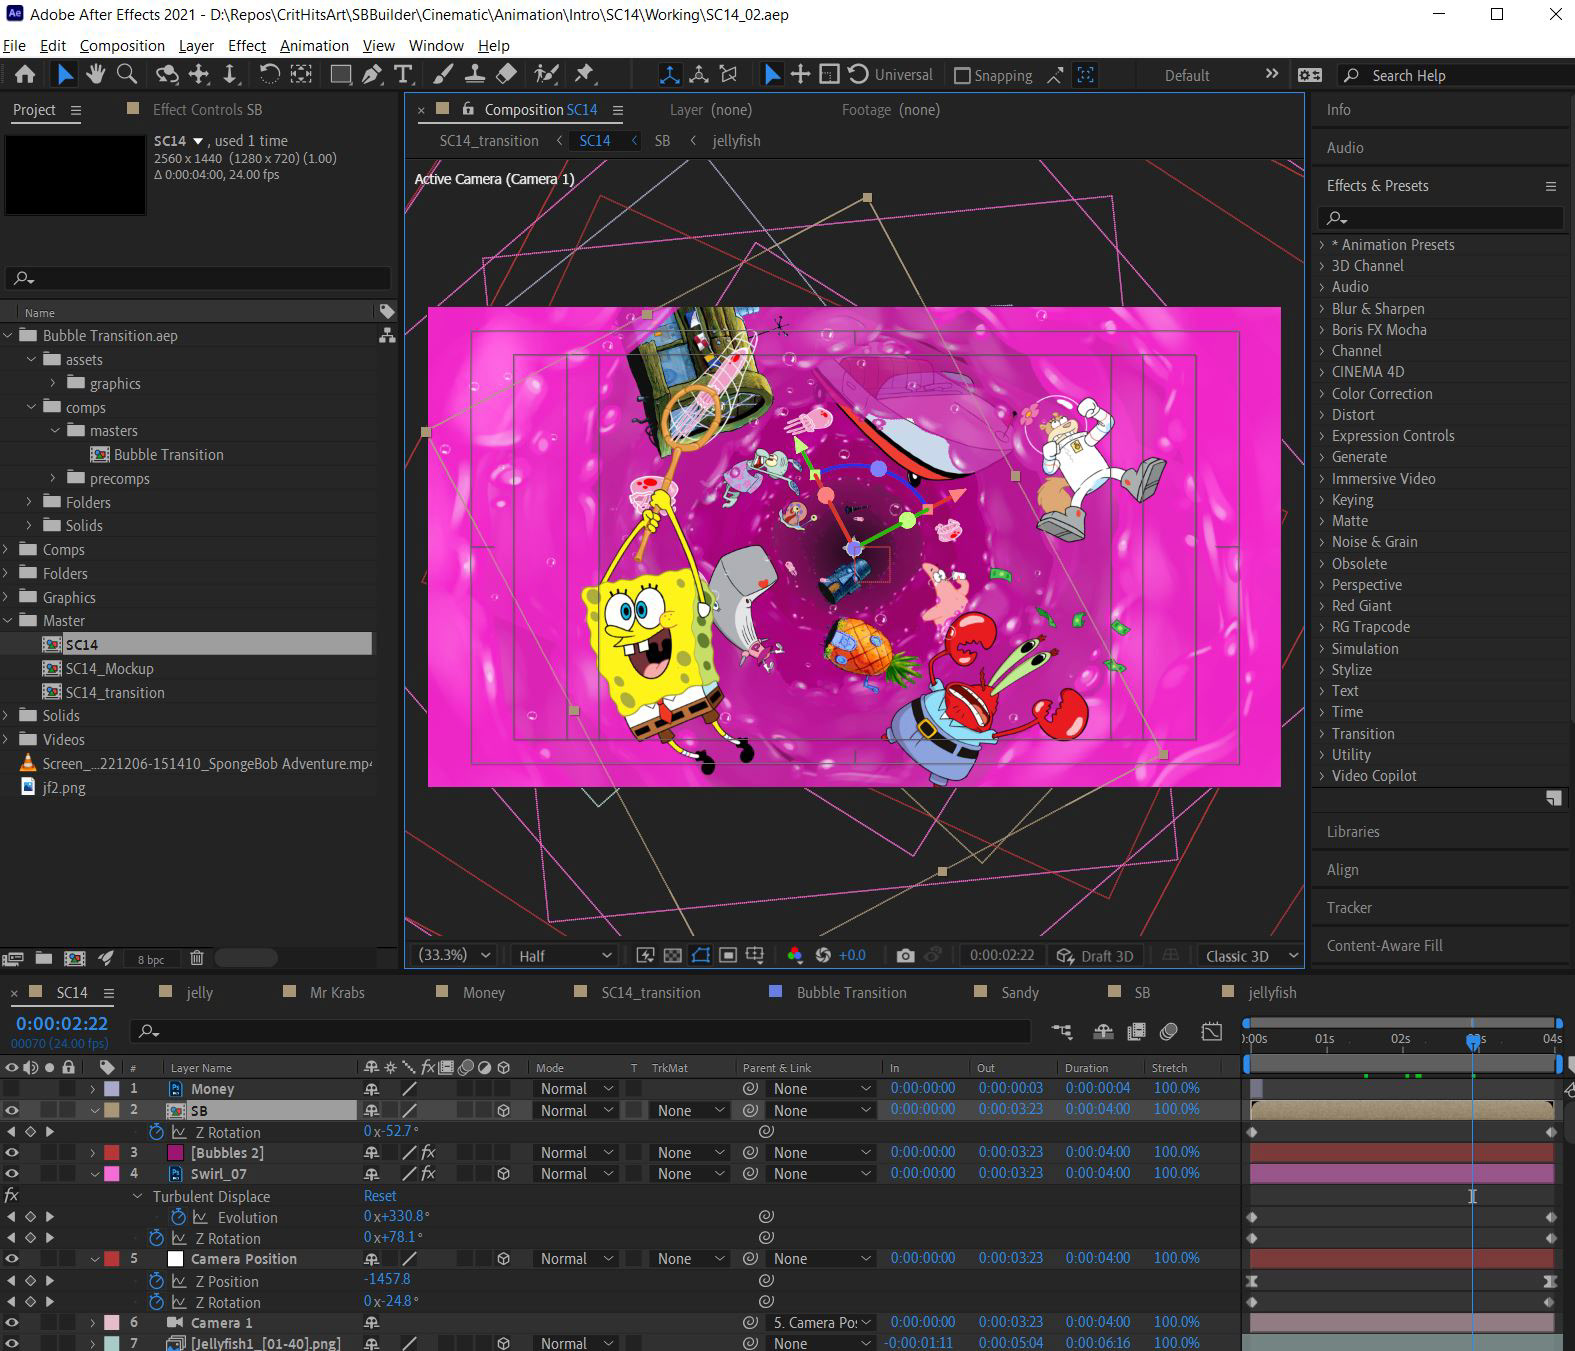Screen dimensions: 1575x1351
Task: Select the Brush tool
Action: 443,75
